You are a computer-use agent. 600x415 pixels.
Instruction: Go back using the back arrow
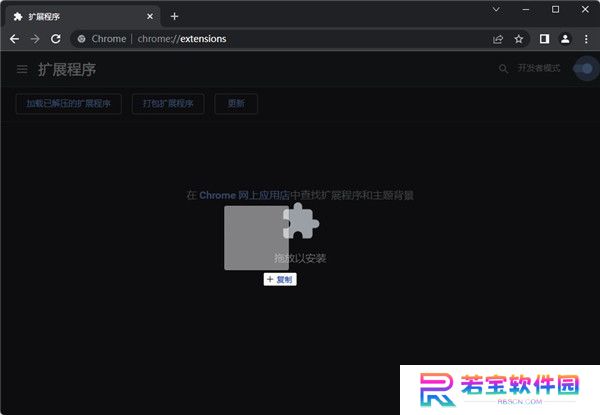[x=15, y=39]
